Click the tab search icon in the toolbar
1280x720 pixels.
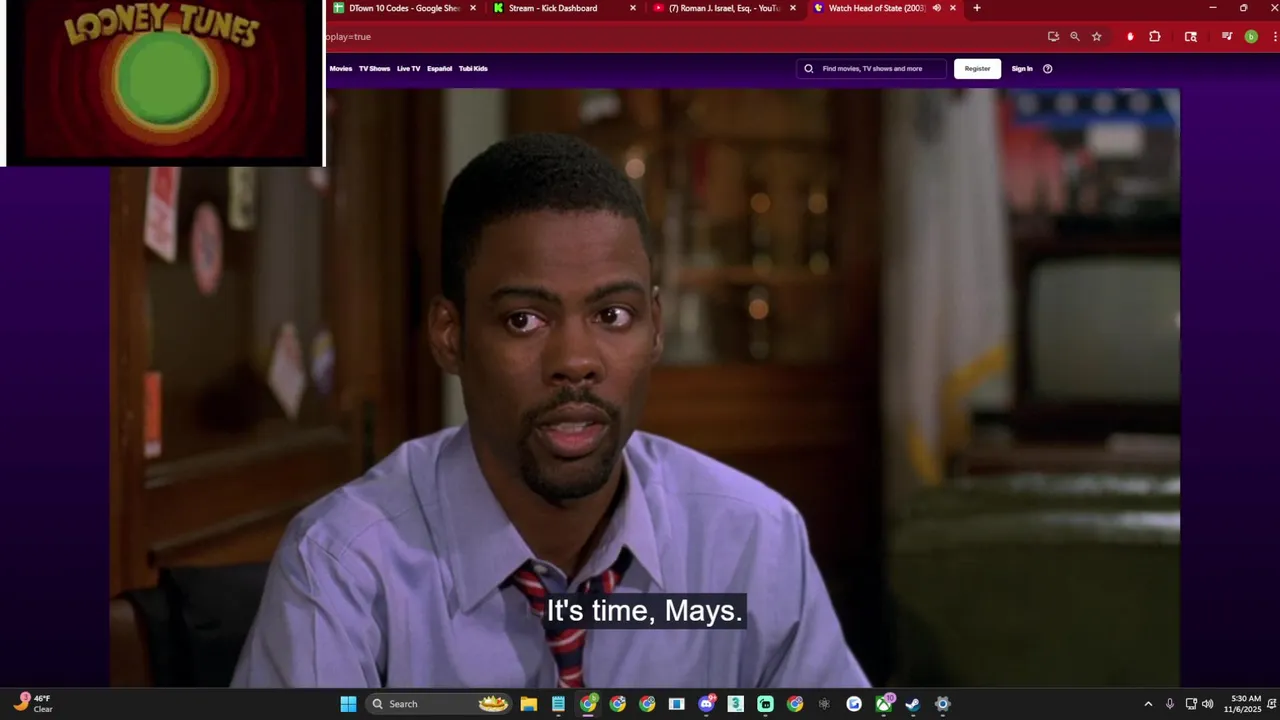click(1191, 37)
